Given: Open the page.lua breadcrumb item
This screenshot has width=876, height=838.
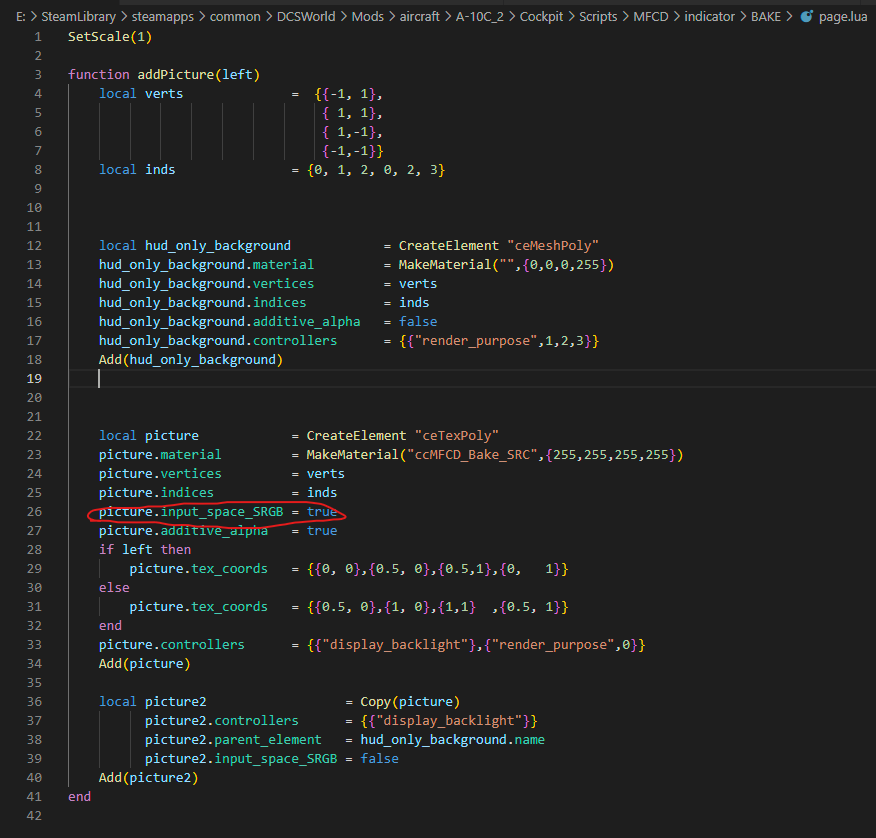Looking at the screenshot, I should point(842,17).
